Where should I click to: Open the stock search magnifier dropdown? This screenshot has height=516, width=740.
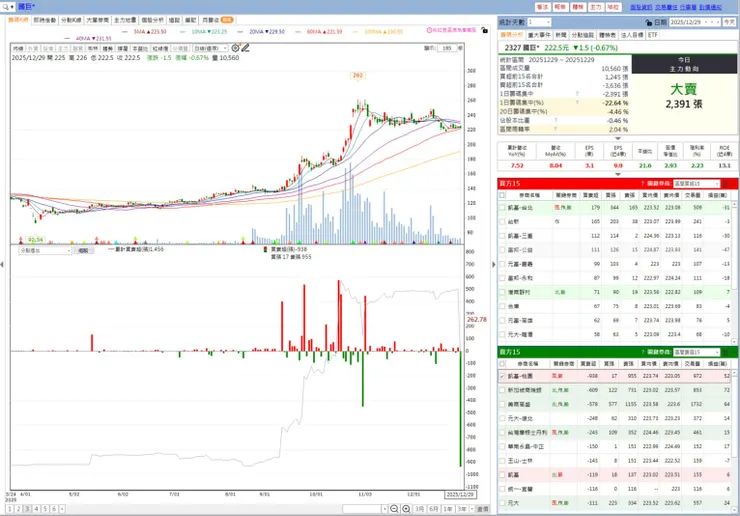click(x=8, y=7)
